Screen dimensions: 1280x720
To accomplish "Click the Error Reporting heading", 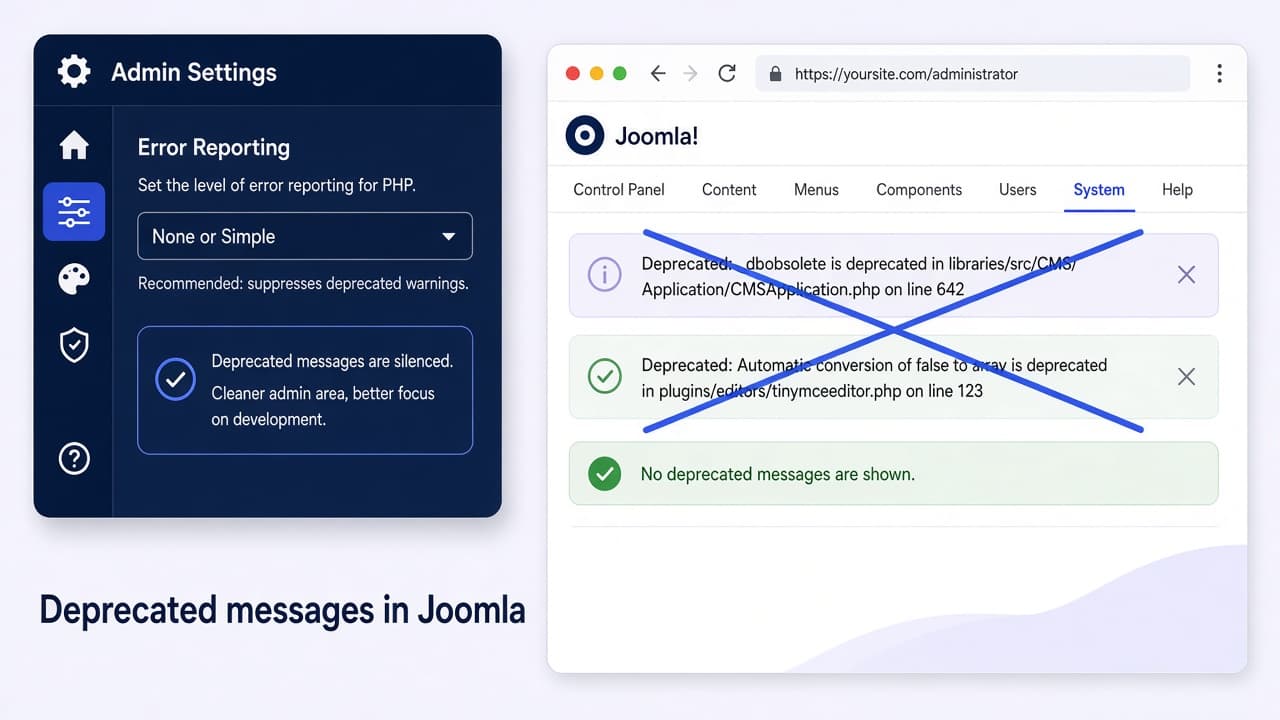I will (213, 147).
